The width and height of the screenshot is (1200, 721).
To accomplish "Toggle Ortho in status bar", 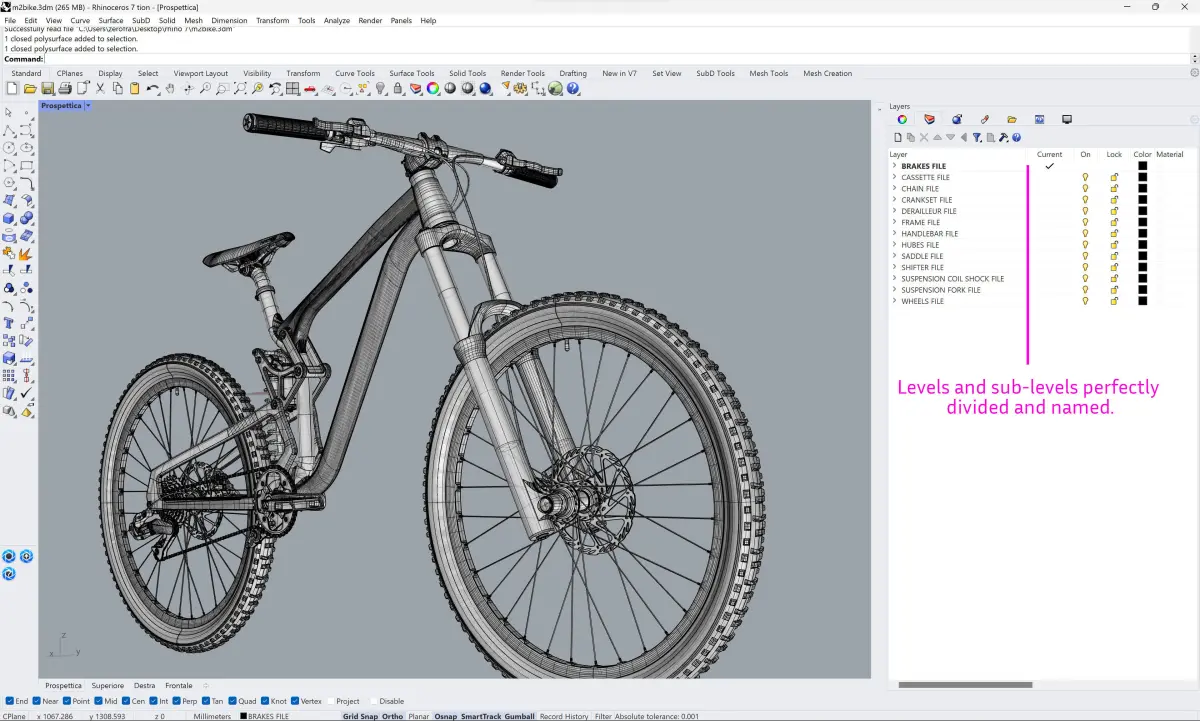I will pos(392,716).
